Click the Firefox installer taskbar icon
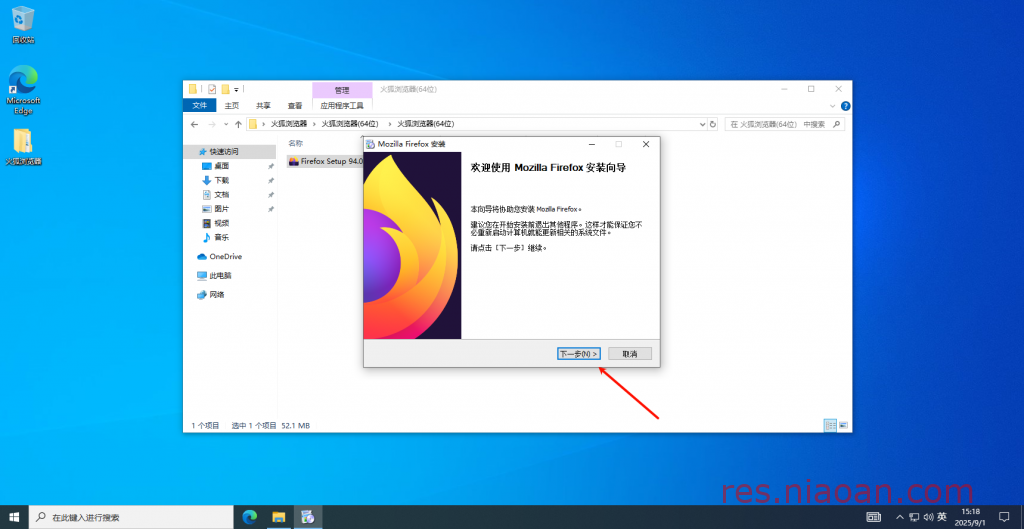Viewport: 1024px width, 529px height. point(308,517)
